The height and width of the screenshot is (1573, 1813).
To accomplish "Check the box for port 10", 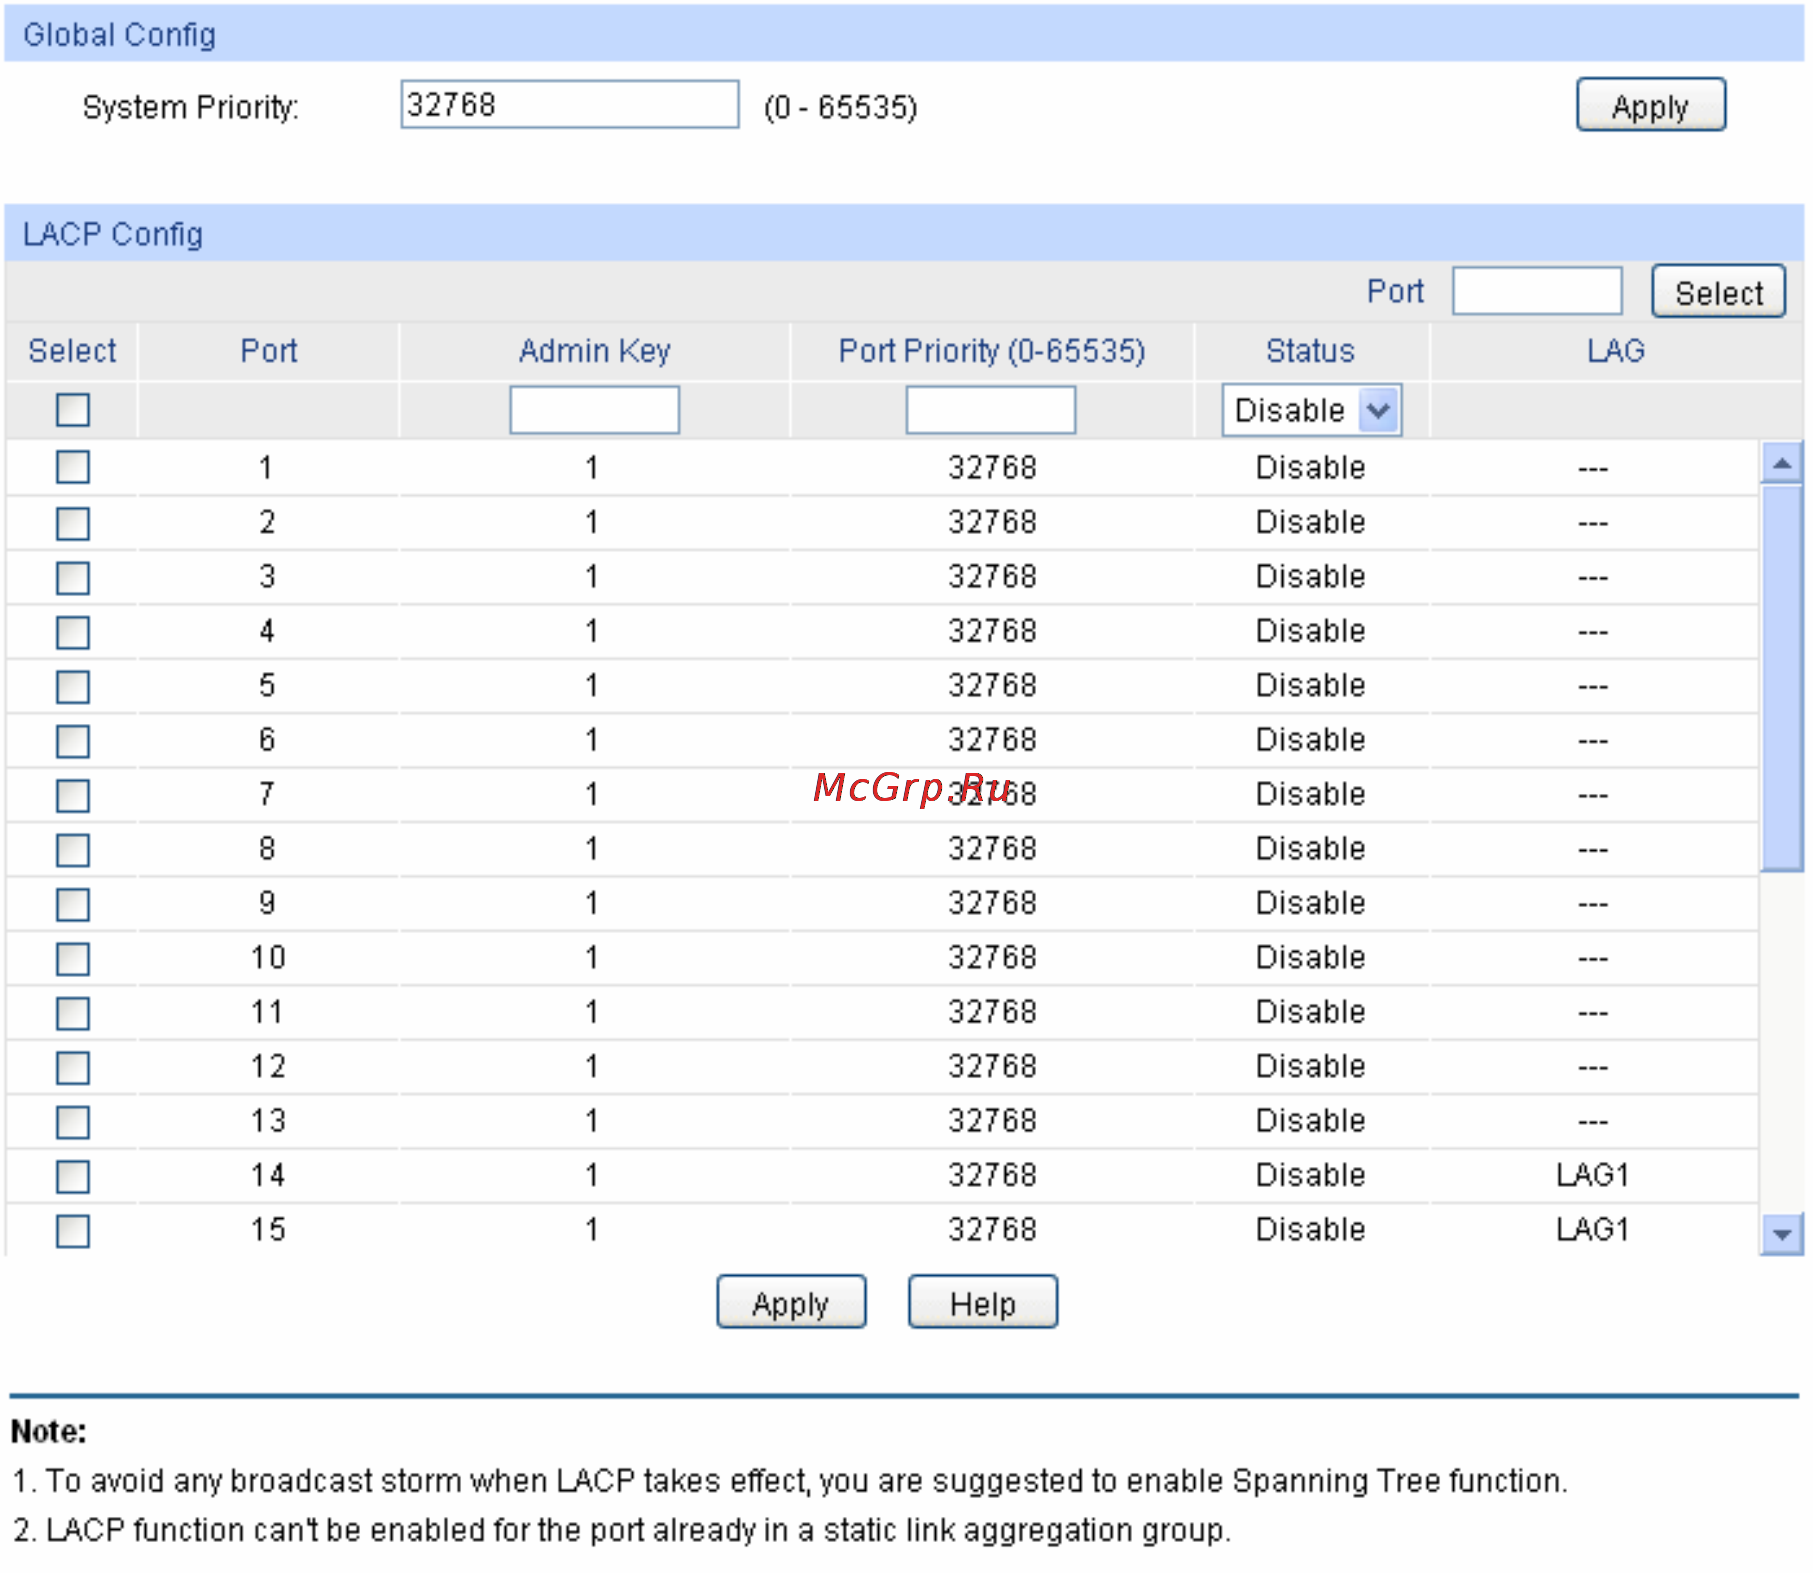I will pos(73,958).
